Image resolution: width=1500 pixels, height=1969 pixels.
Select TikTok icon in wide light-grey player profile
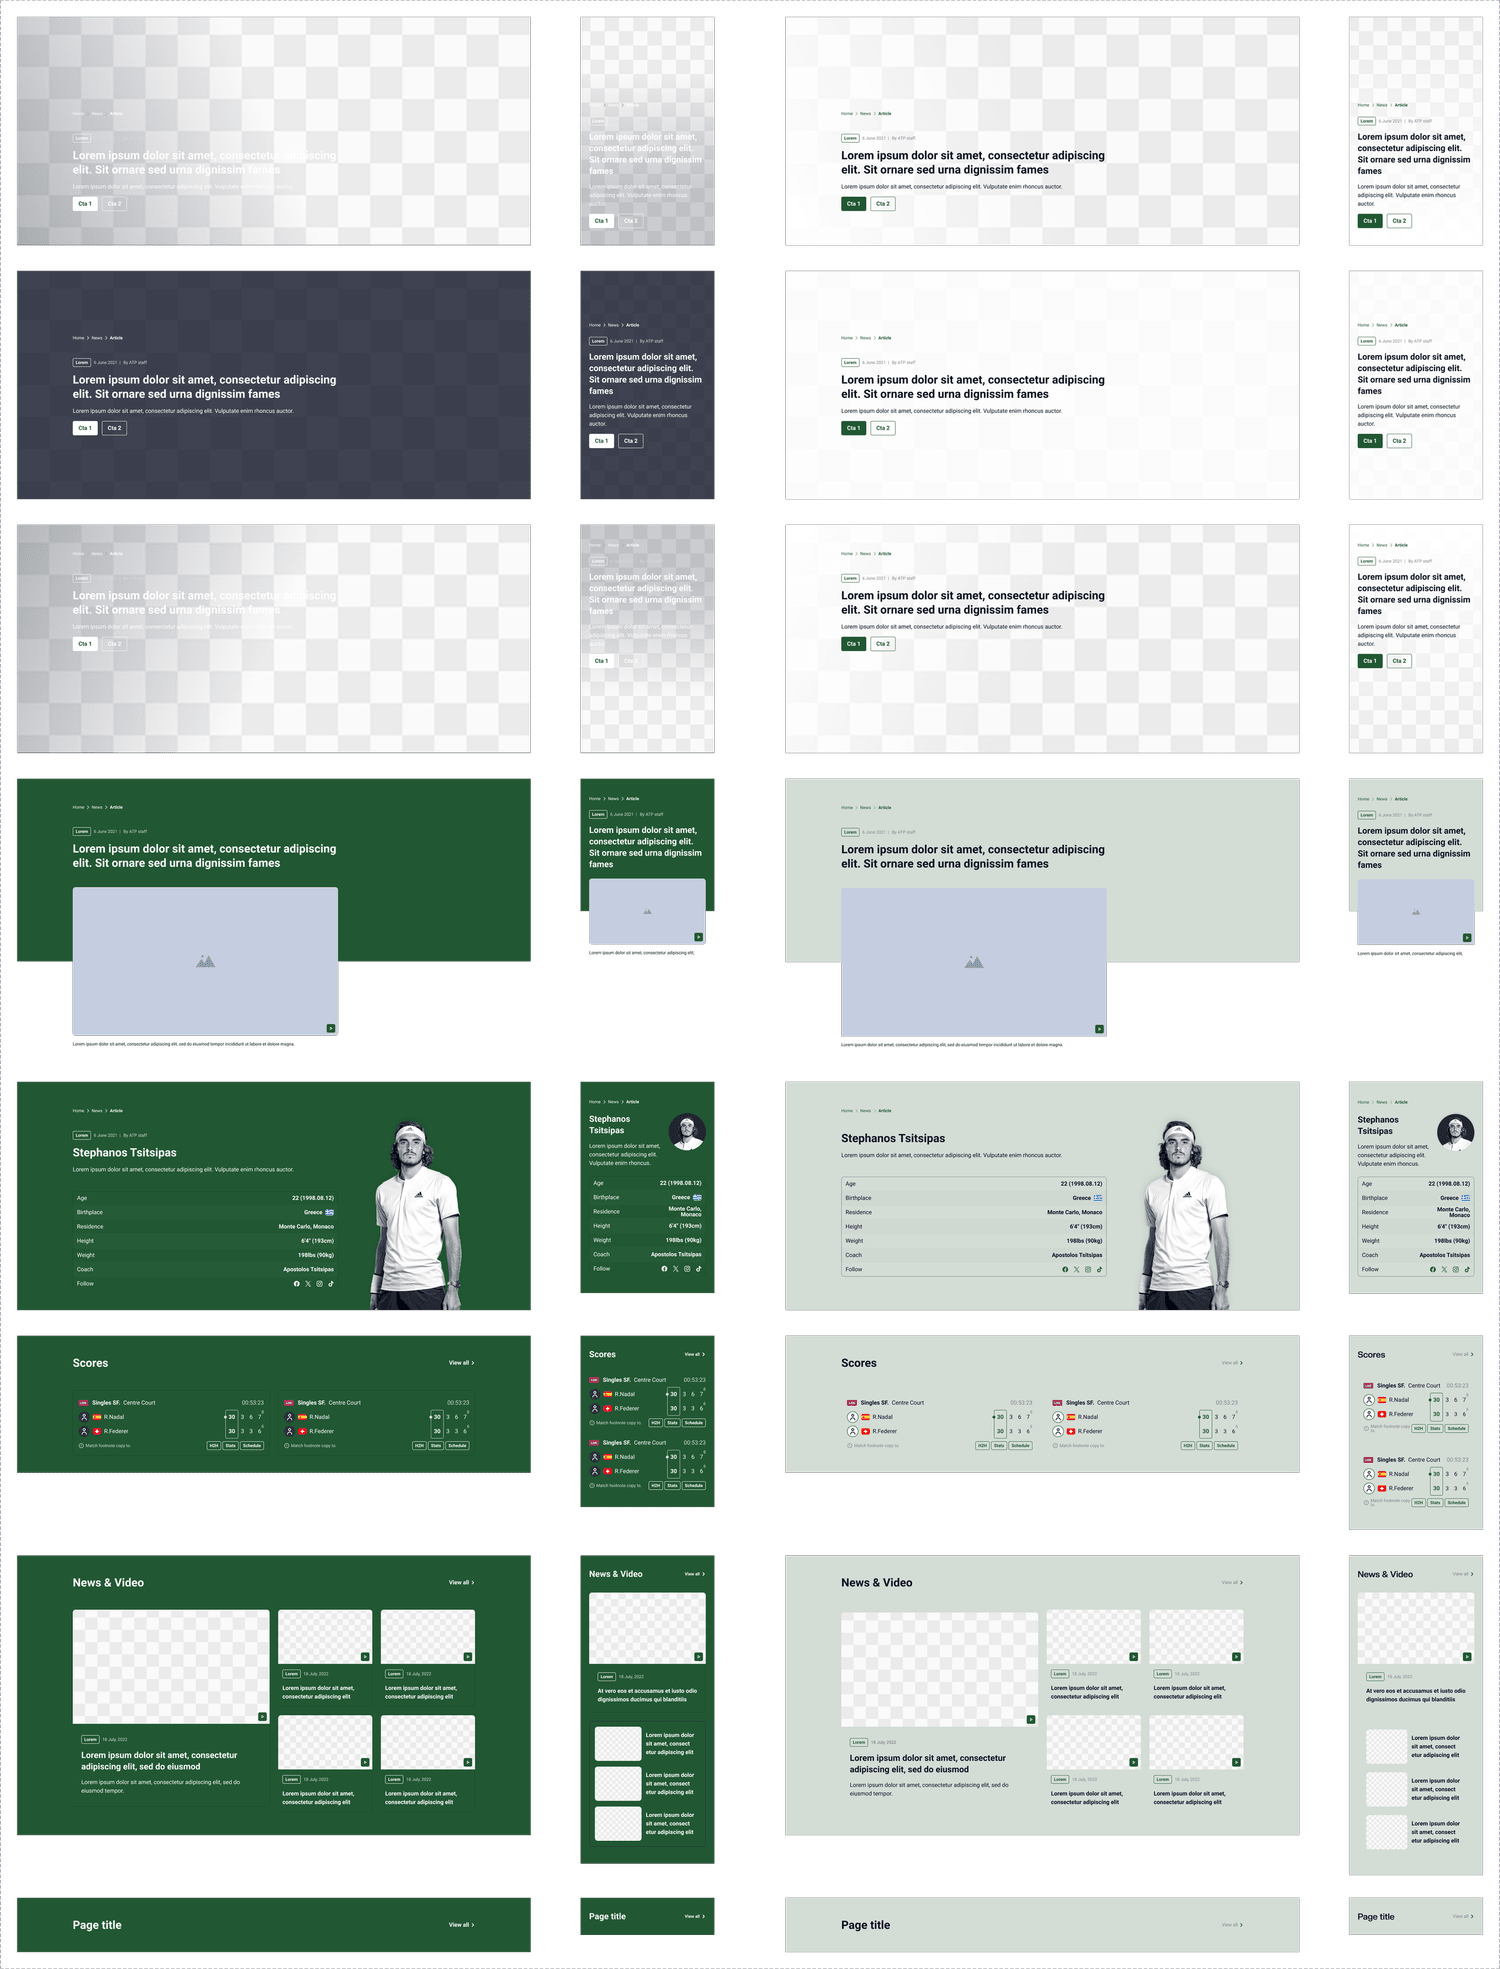(1099, 1269)
